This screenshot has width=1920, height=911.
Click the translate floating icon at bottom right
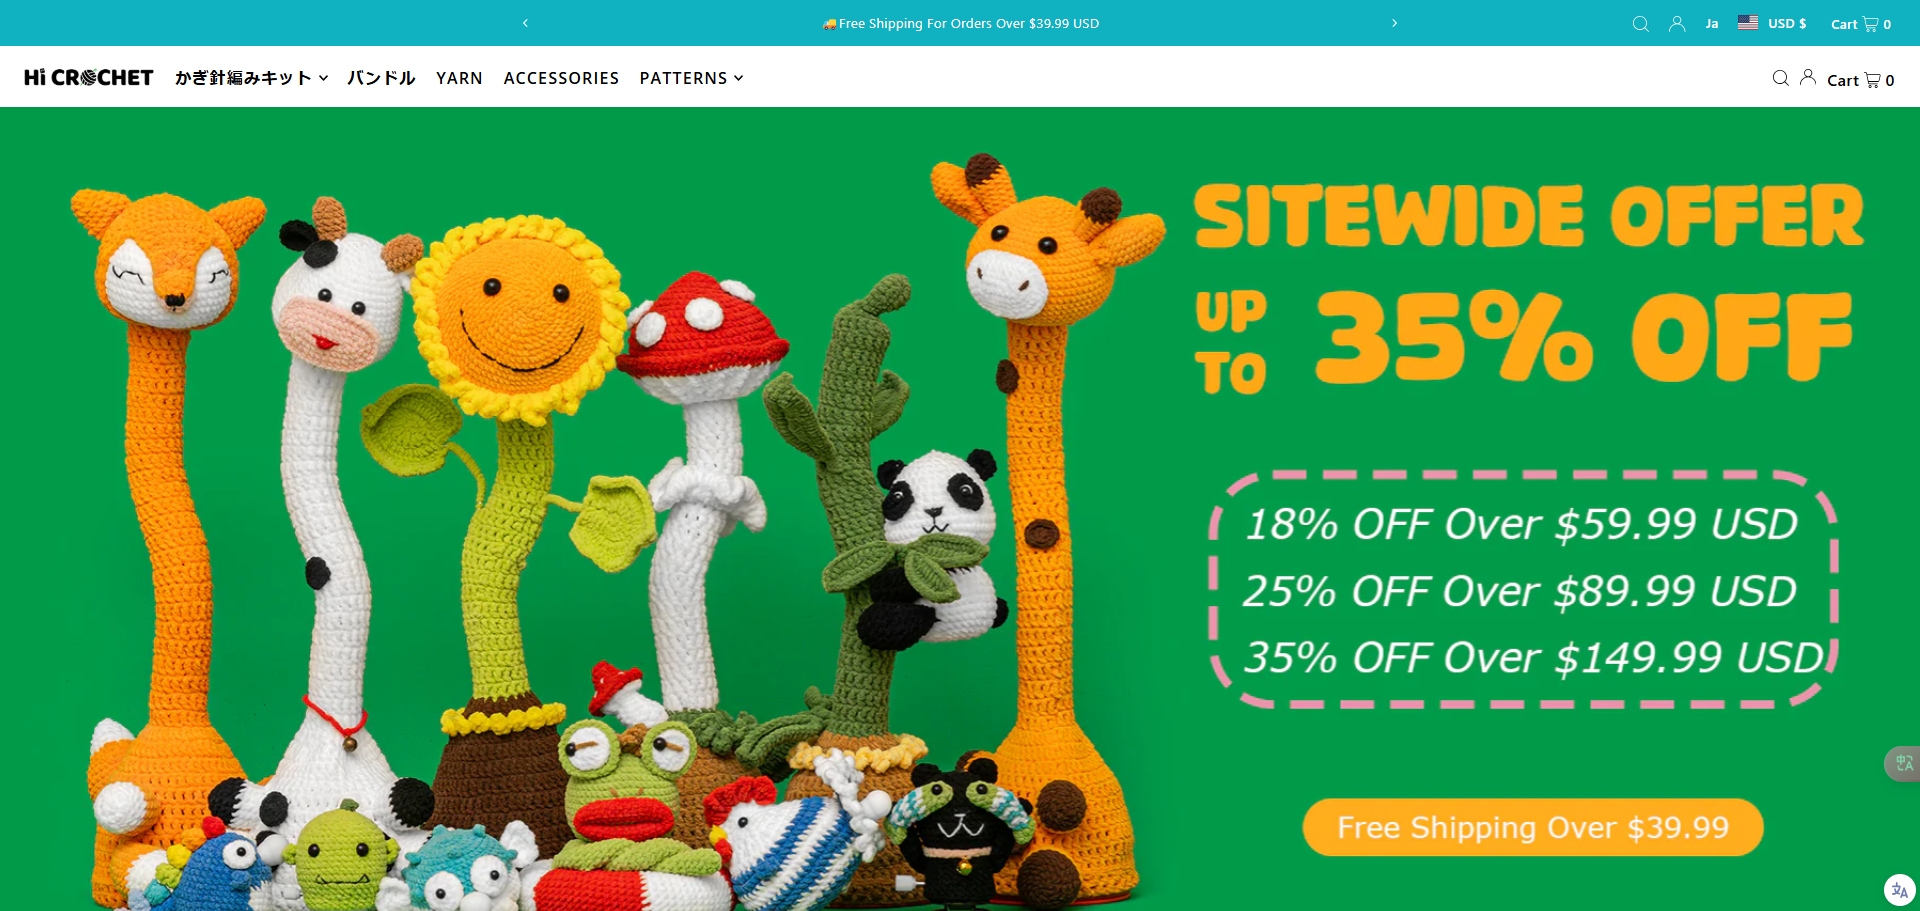tap(1899, 890)
